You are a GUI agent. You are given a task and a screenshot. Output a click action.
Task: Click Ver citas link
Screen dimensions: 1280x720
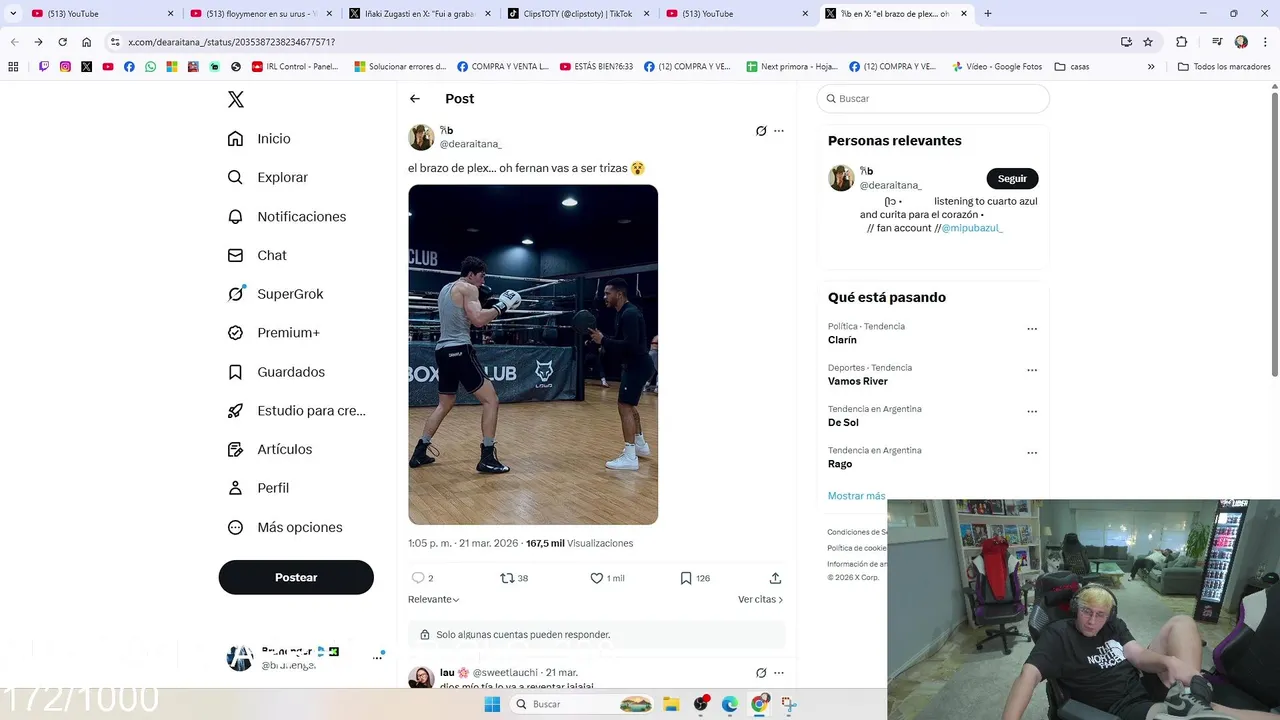761,599
